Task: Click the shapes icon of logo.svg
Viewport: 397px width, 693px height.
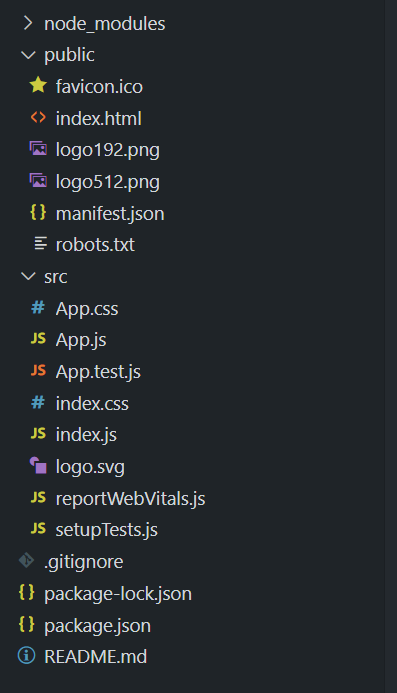Action: pos(38,466)
